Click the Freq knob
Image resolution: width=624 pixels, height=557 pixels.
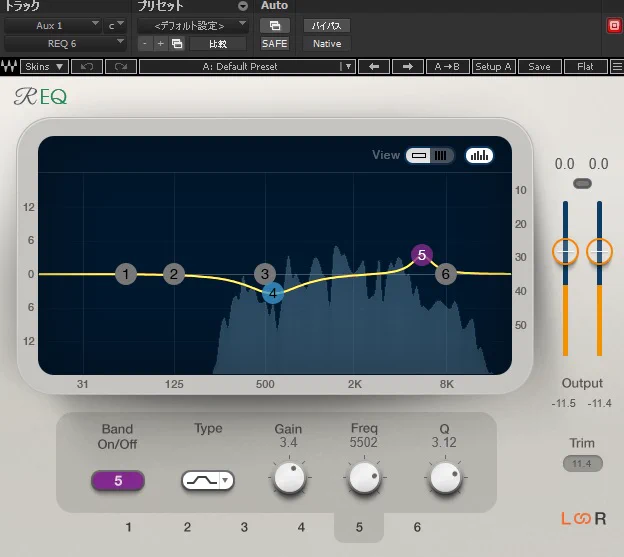364,477
